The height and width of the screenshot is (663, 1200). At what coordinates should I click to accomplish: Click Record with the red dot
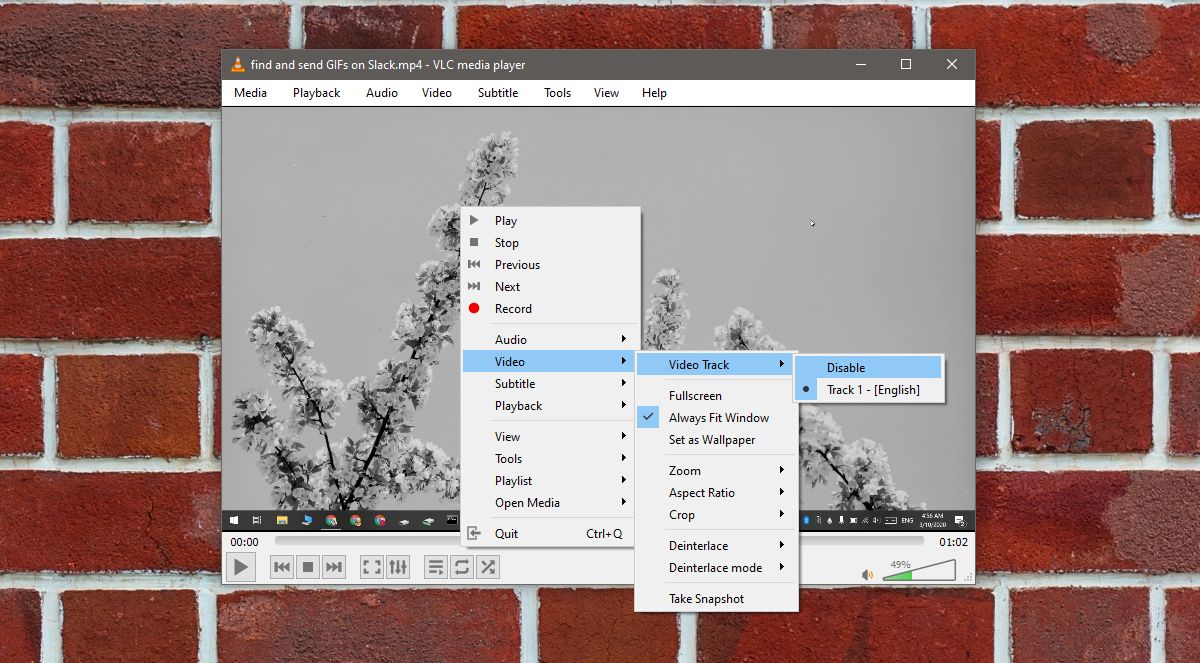click(x=550, y=309)
